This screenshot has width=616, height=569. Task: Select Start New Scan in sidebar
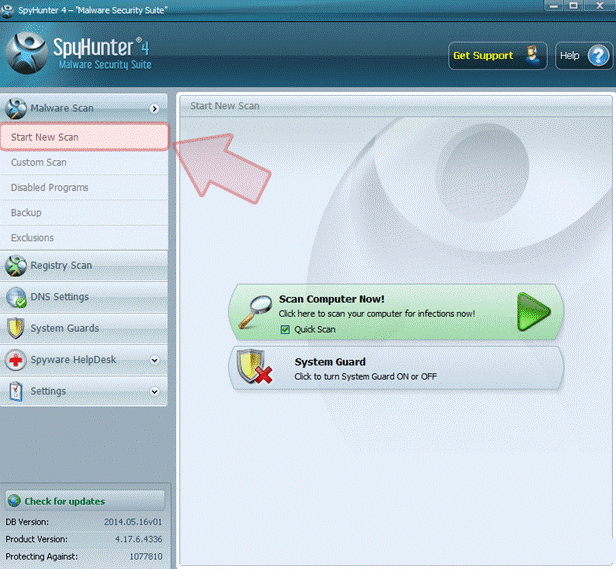tap(85, 137)
